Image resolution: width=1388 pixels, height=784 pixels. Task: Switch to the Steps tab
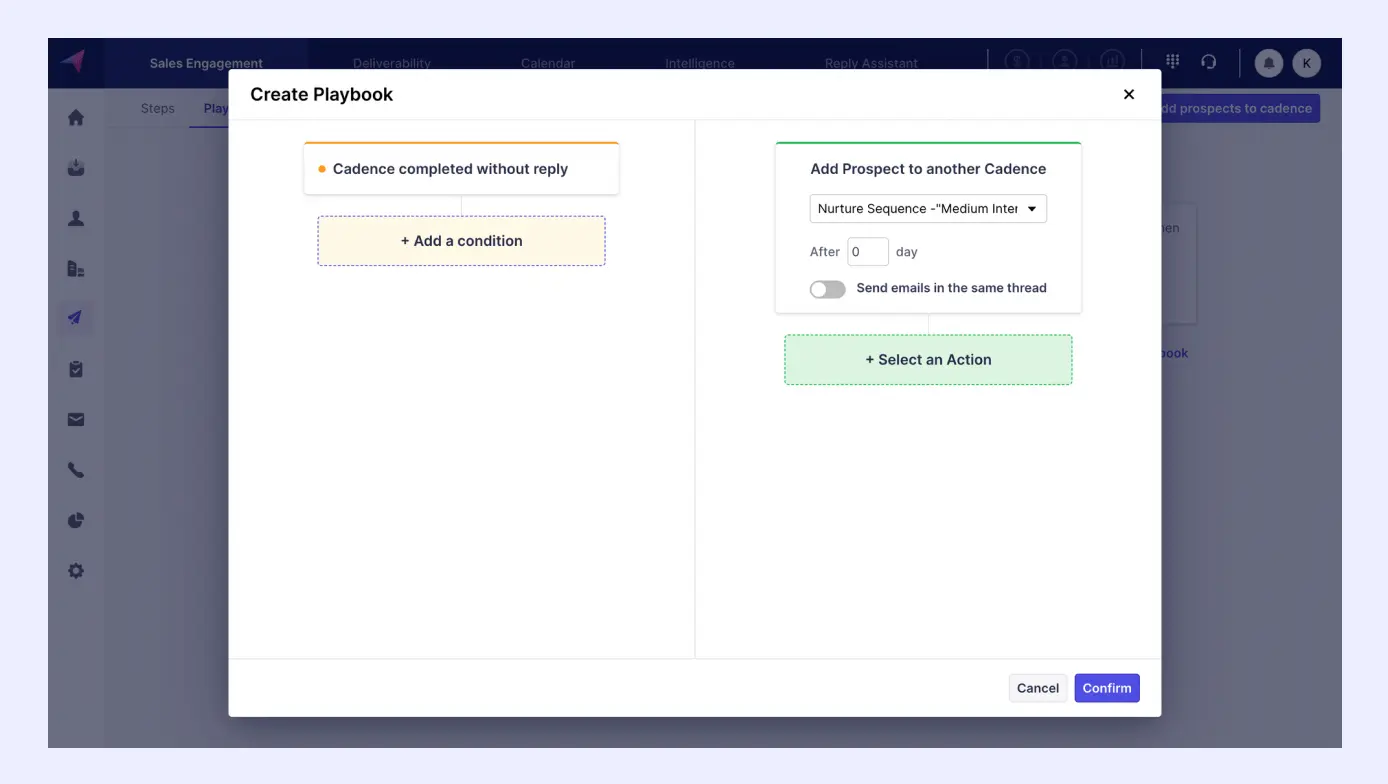pos(158,108)
